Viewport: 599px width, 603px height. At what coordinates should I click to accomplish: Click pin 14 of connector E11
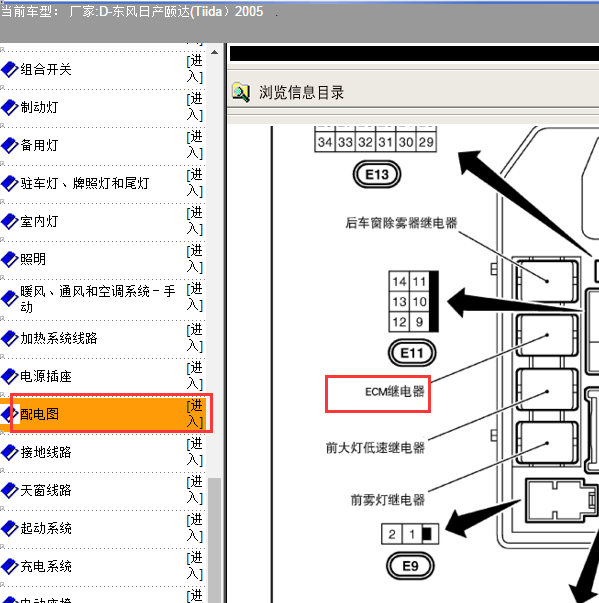pyautogui.click(x=399, y=282)
